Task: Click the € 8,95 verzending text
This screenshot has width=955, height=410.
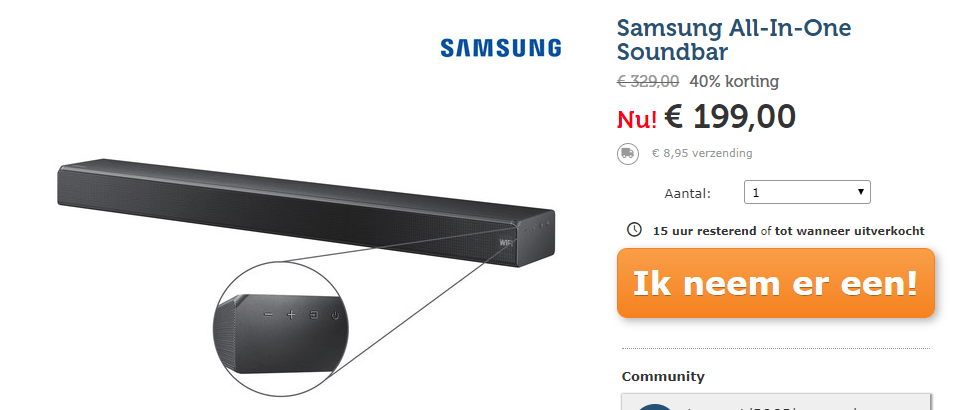Action: tap(702, 154)
